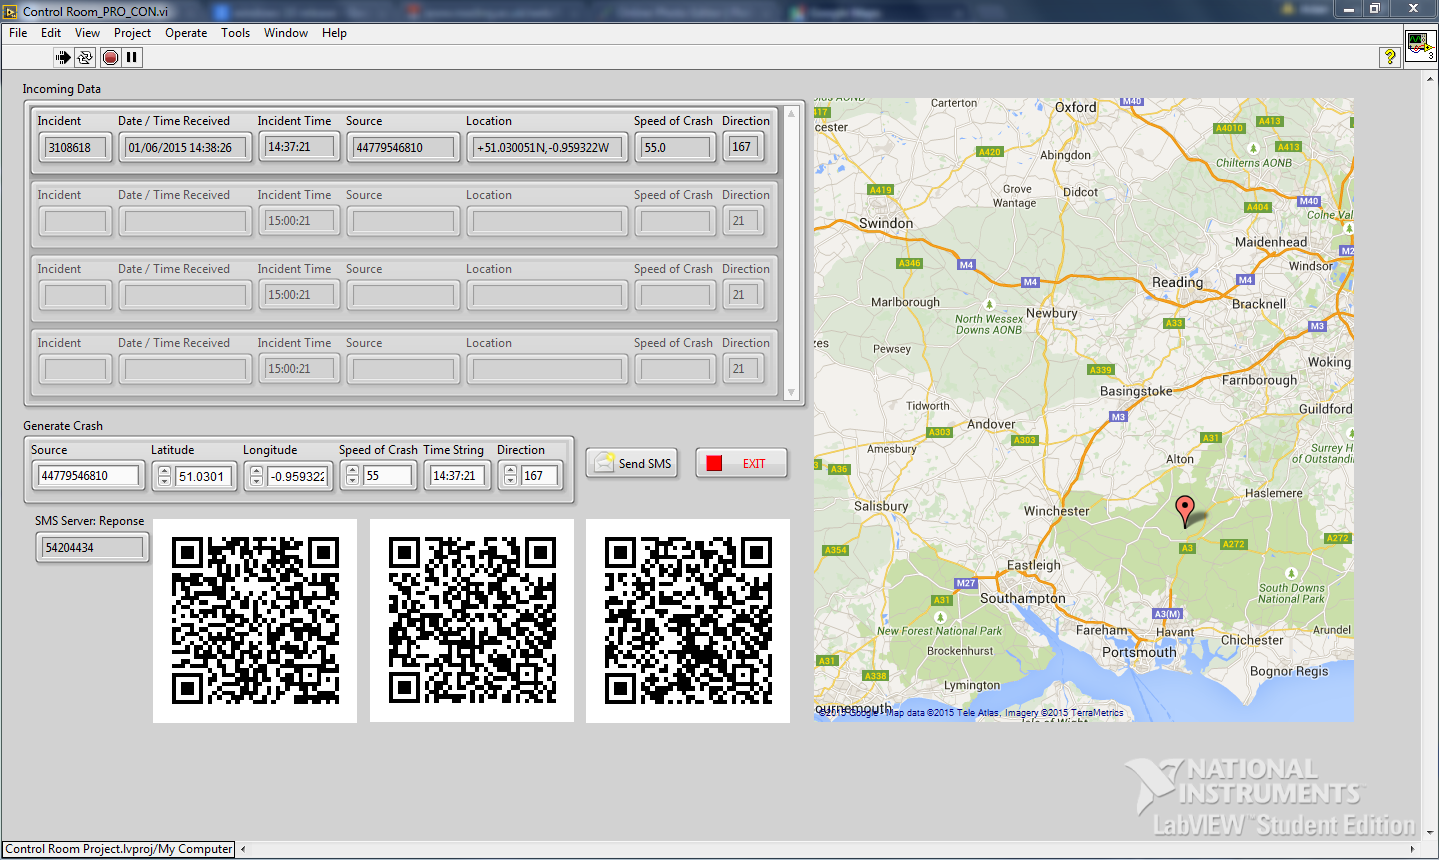This screenshot has height=860, width=1439.
Task: Click Reading on the map
Action: click(x=1177, y=282)
